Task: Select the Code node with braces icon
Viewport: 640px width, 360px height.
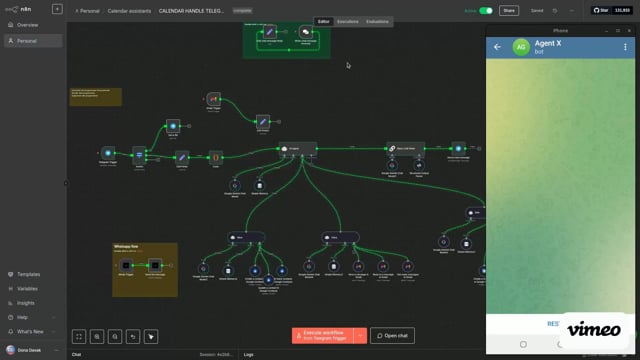Action: (216, 158)
